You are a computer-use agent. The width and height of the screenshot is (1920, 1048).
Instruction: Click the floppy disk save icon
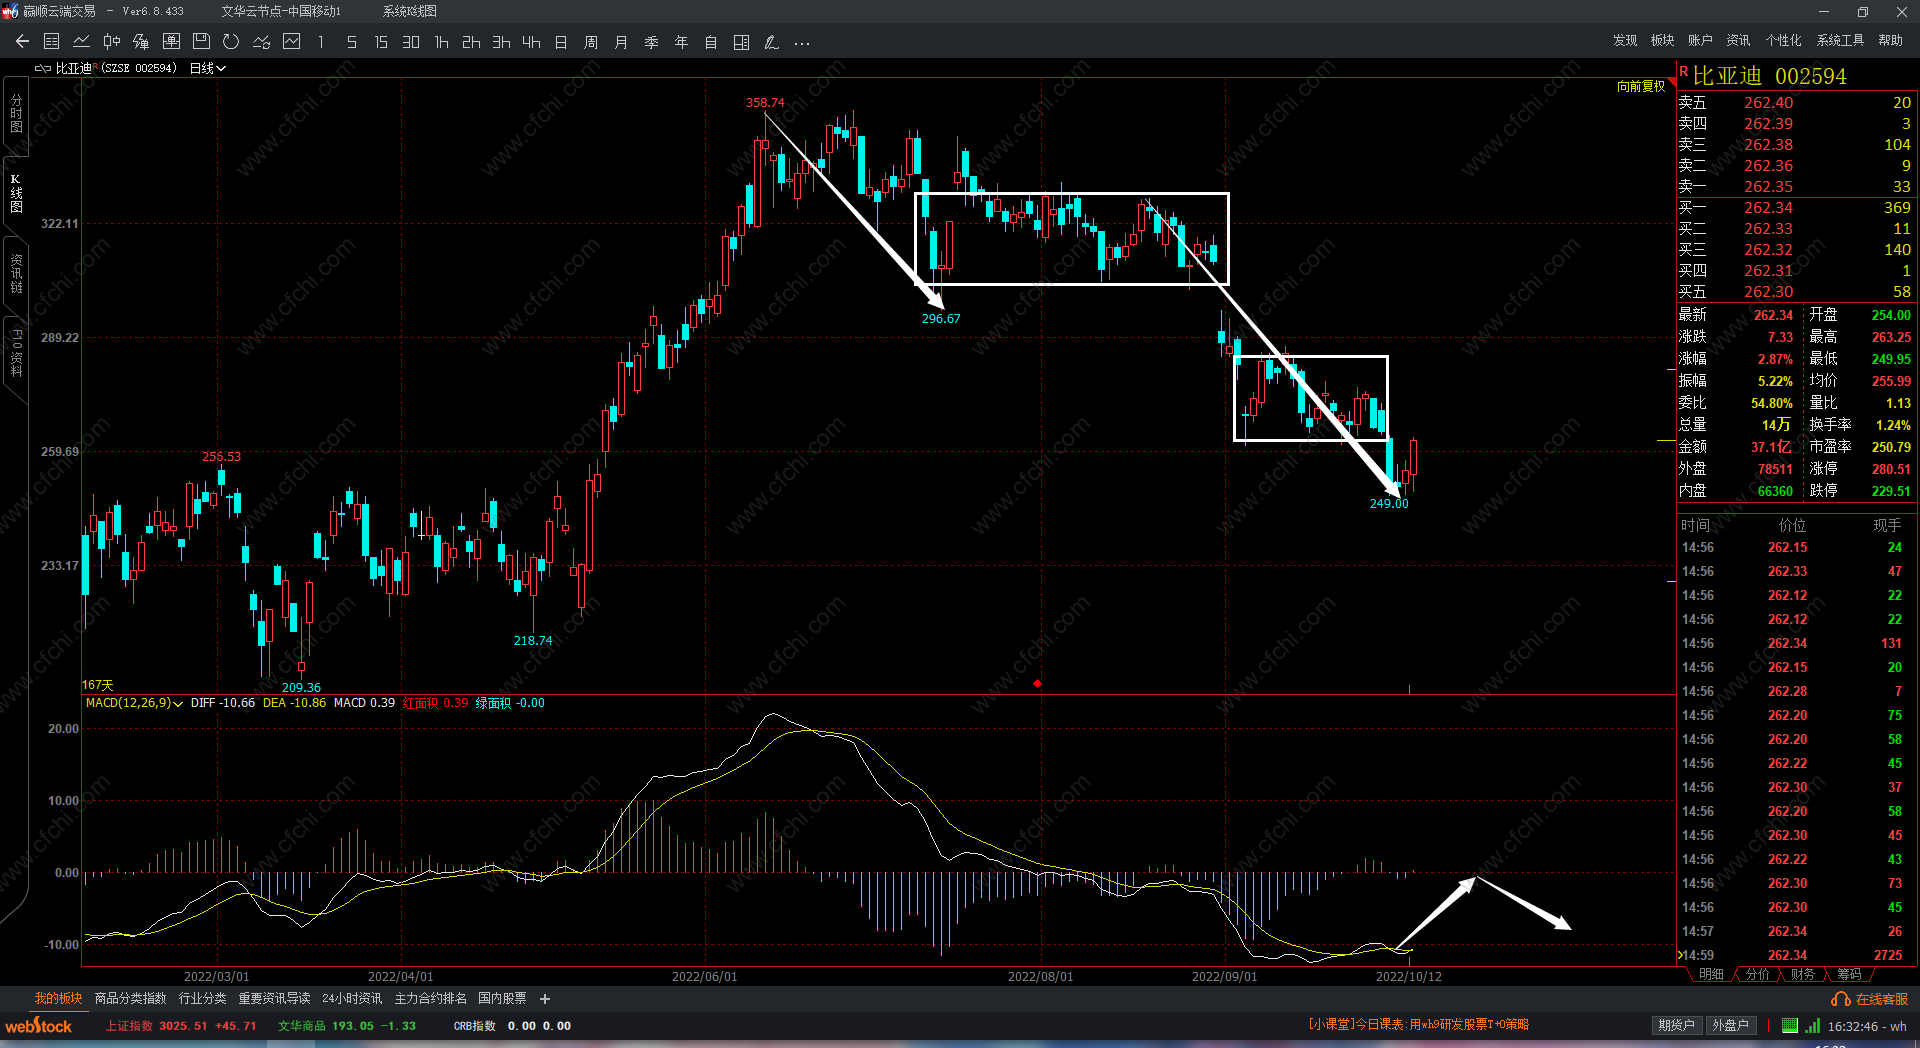(201, 42)
